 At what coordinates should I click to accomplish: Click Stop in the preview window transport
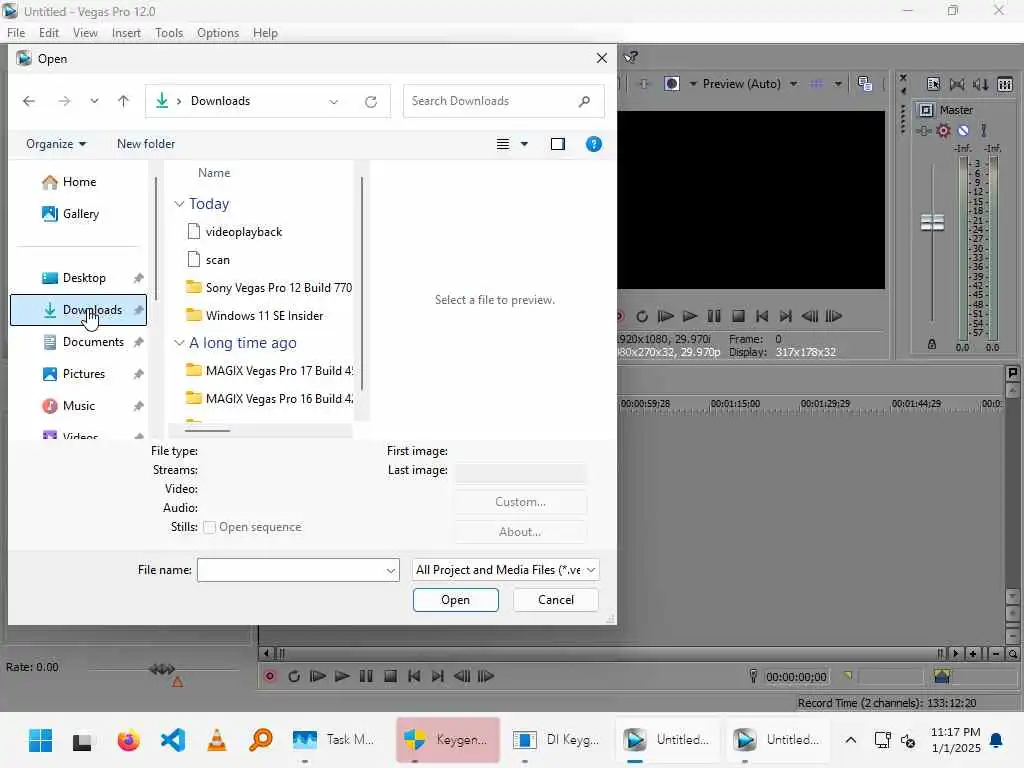pyautogui.click(x=738, y=317)
